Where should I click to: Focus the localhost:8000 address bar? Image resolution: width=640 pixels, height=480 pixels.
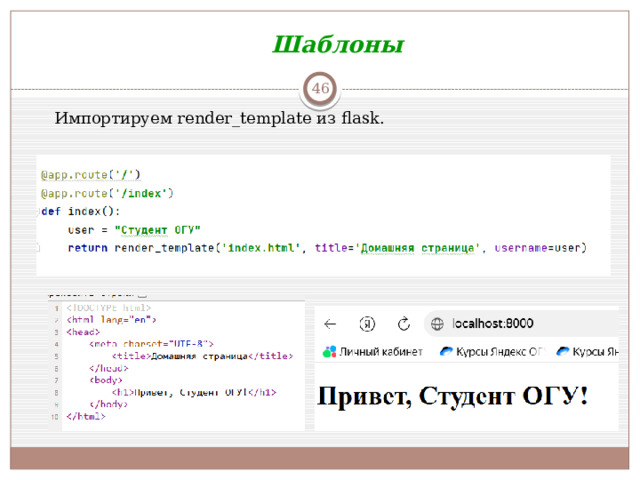tap(521, 324)
